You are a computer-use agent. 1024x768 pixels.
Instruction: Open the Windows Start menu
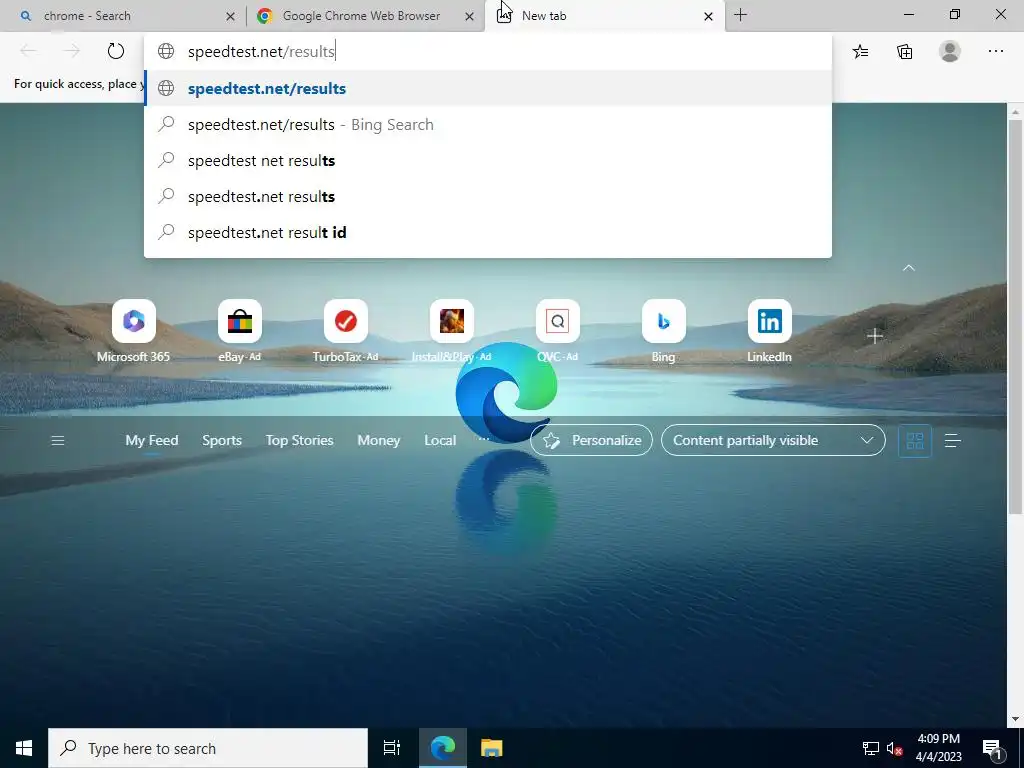(x=24, y=748)
